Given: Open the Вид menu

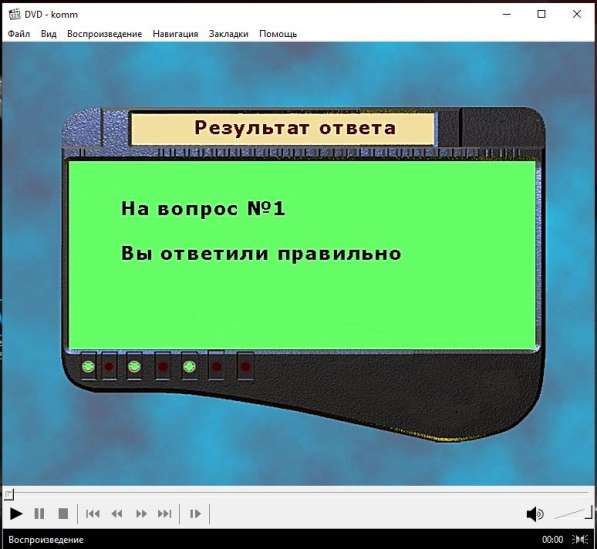Looking at the screenshot, I should [48, 34].
